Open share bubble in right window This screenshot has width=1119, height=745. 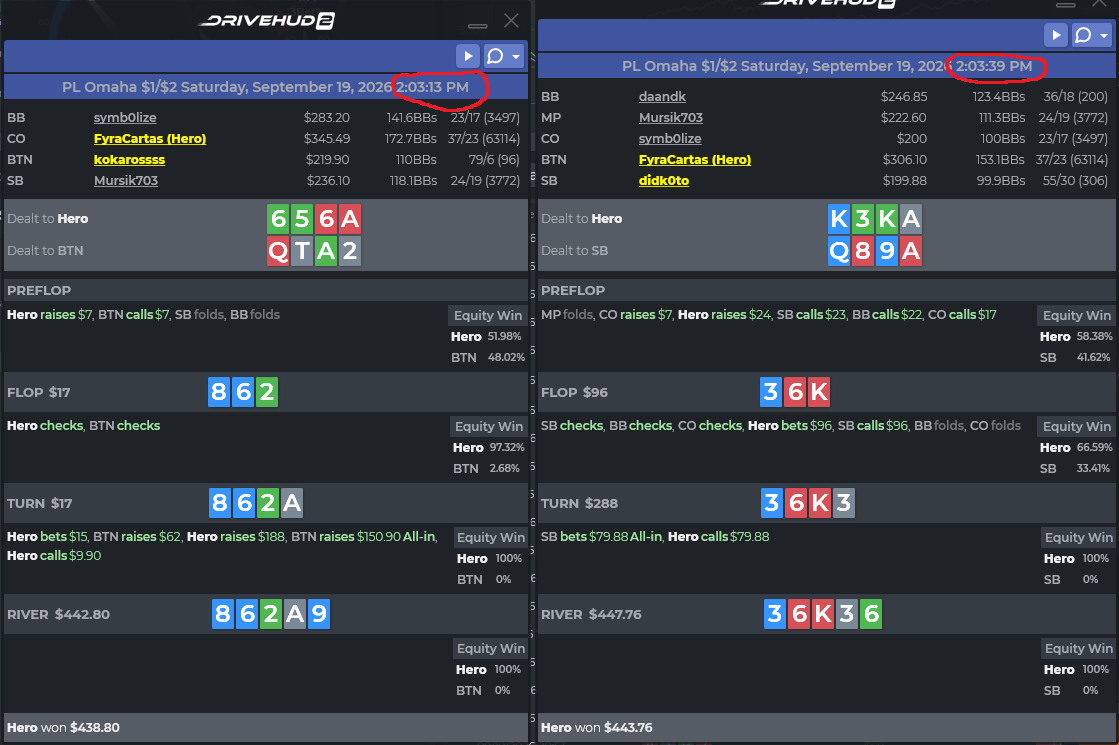(1083, 35)
